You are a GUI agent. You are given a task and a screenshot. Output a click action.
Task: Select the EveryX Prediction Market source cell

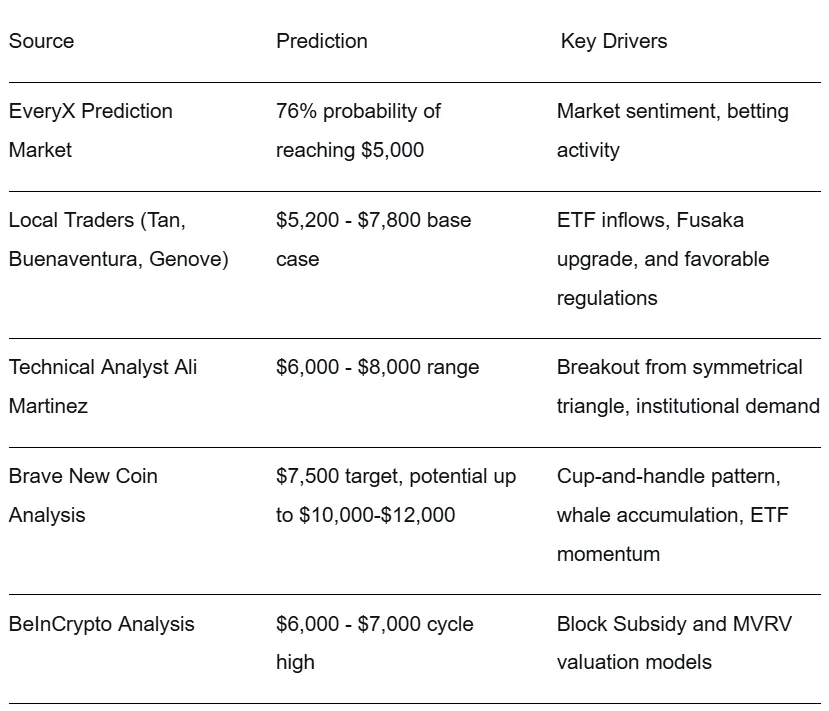(x=90, y=130)
